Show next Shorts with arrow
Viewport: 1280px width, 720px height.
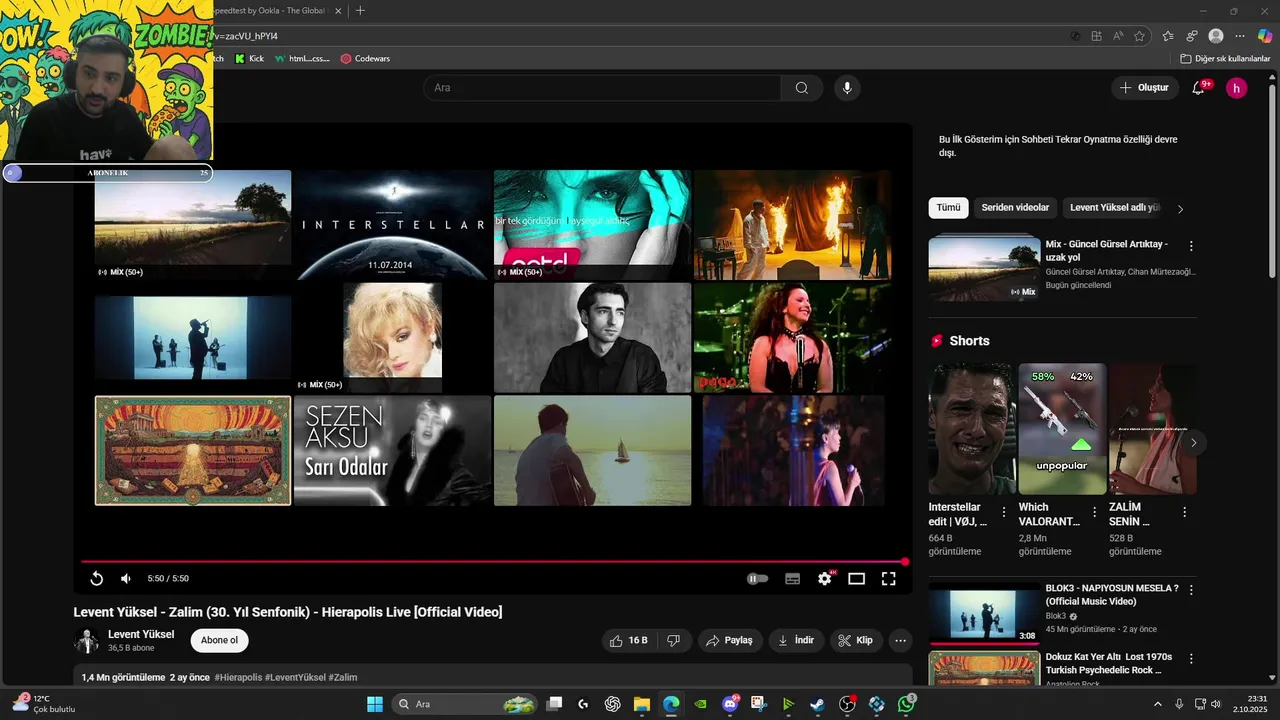coord(1192,443)
